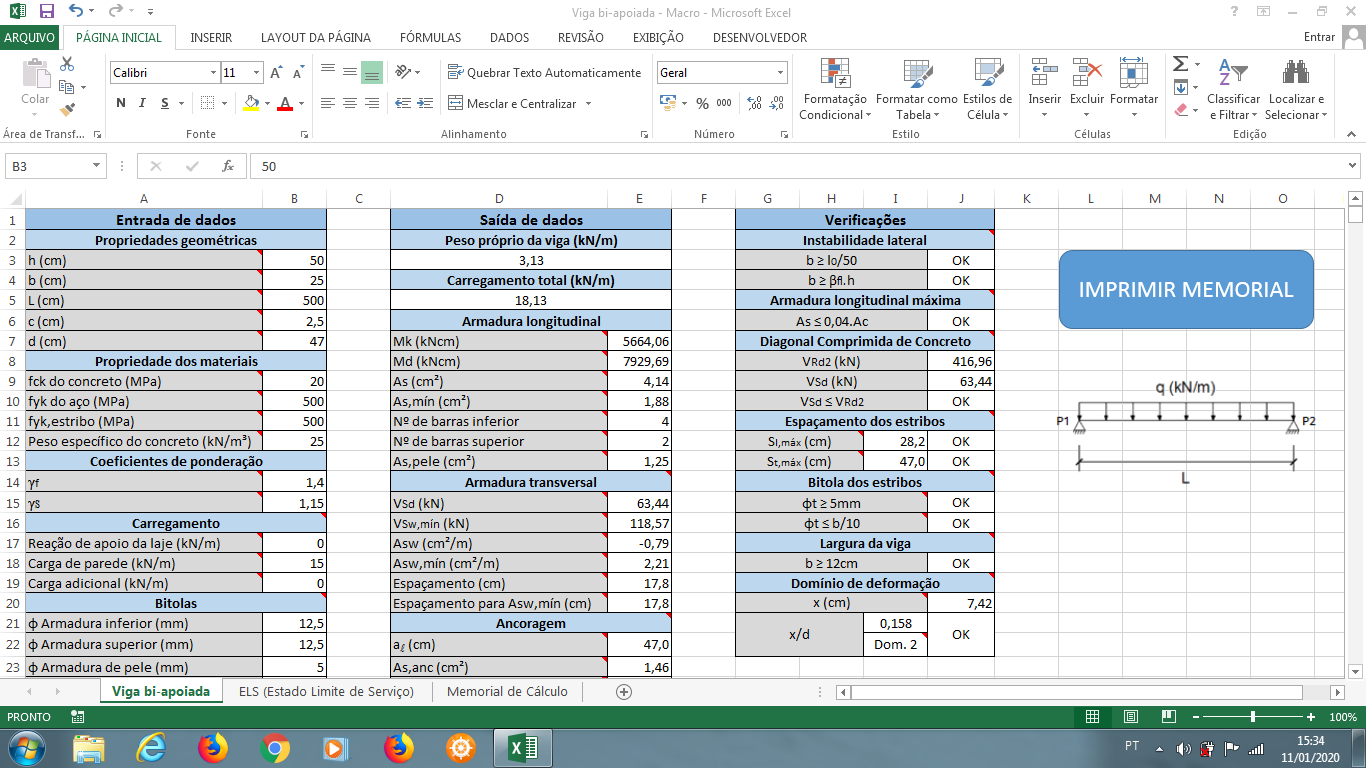Click the formula bar containing 50

tap(797, 166)
